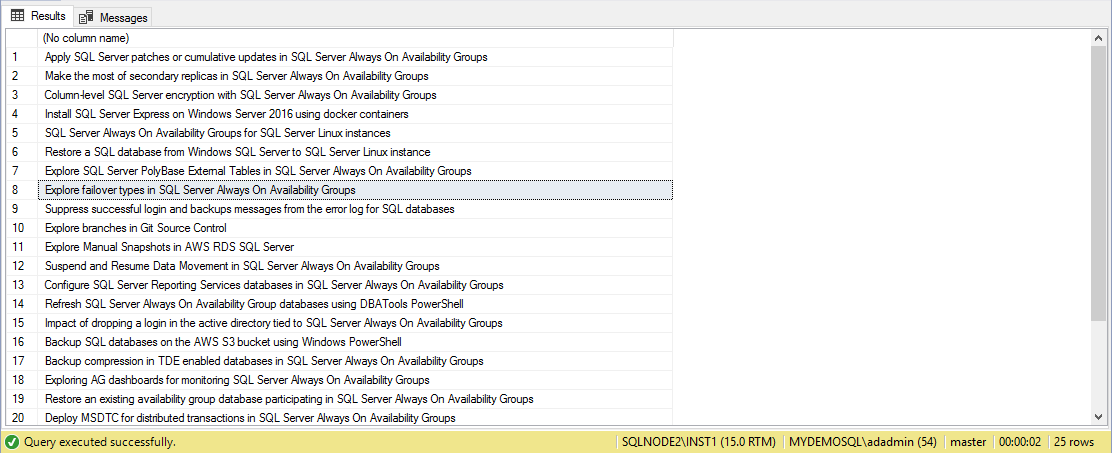Select Backup SQL databases on AWS S3 row
The height and width of the screenshot is (453, 1112).
tap(355, 342)
